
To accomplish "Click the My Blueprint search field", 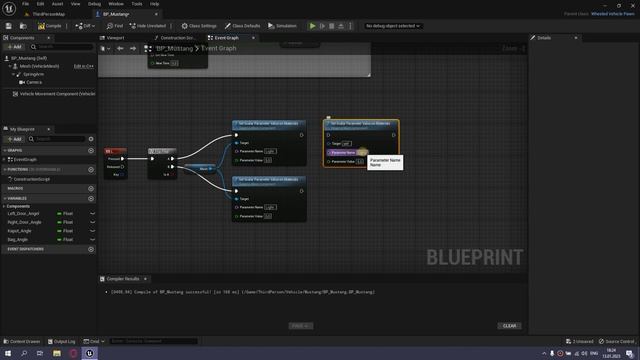I will click(57, 139).
